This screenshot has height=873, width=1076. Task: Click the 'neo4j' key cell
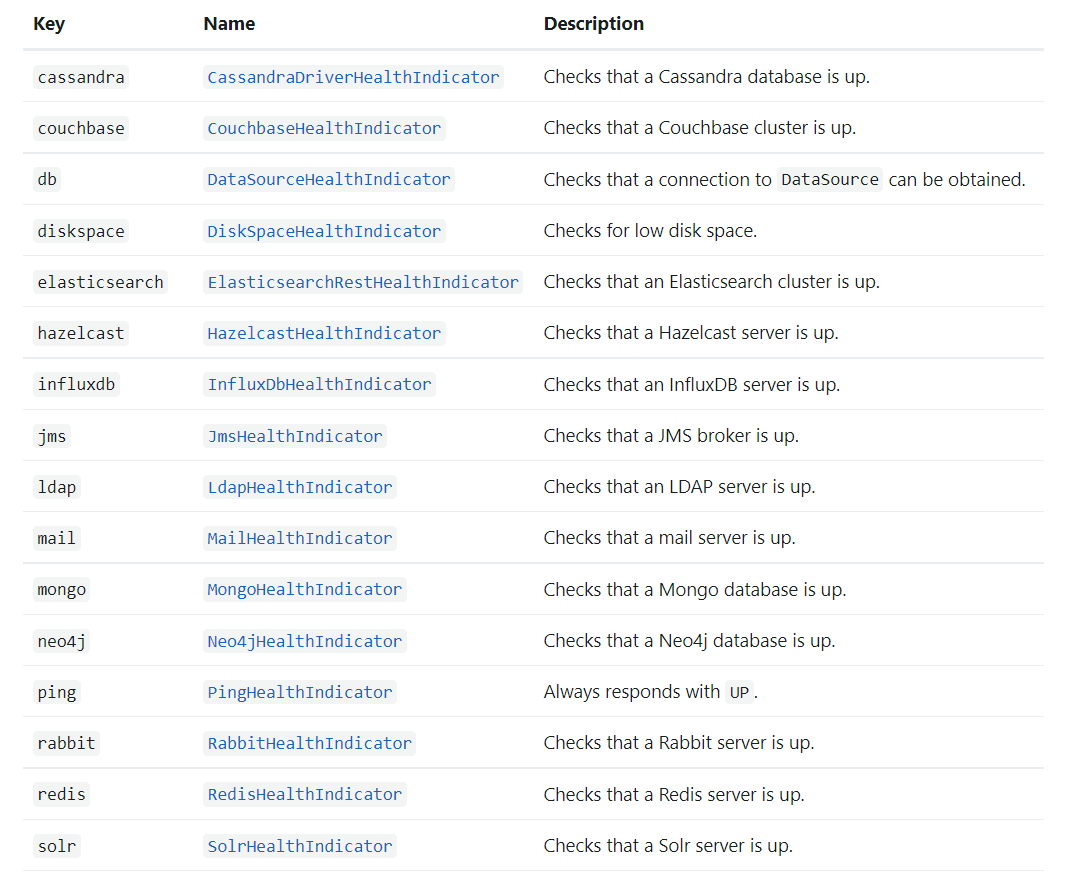tap(61, 642)
